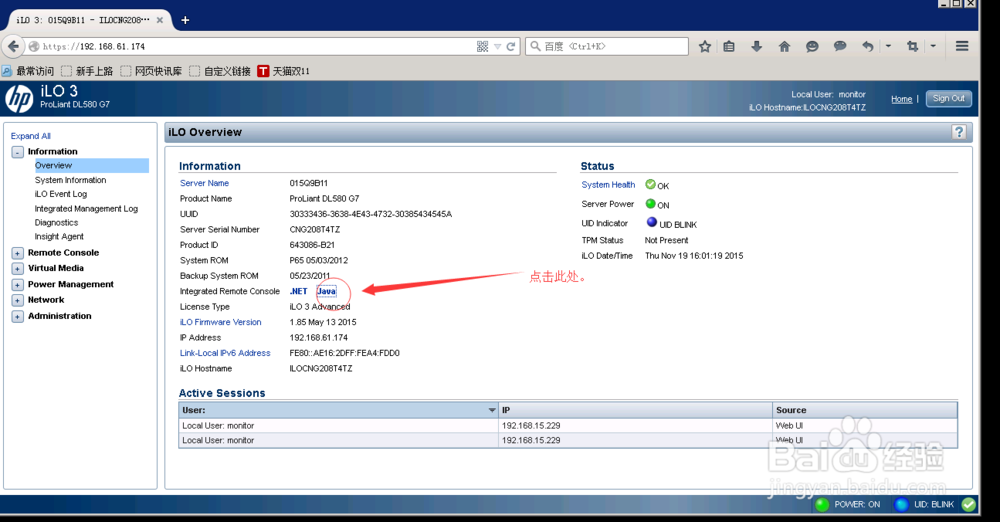Screen dimensions: 1000x522
Task: Expand the Remote Console node
Action: point(17,253)
